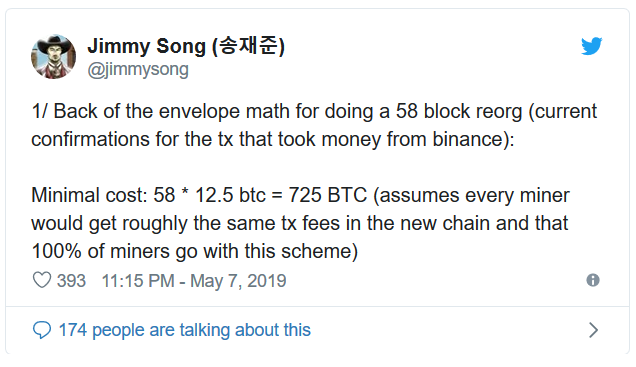Like the tweet with the heart icon
636x367 pixels.
click(42, 280)
